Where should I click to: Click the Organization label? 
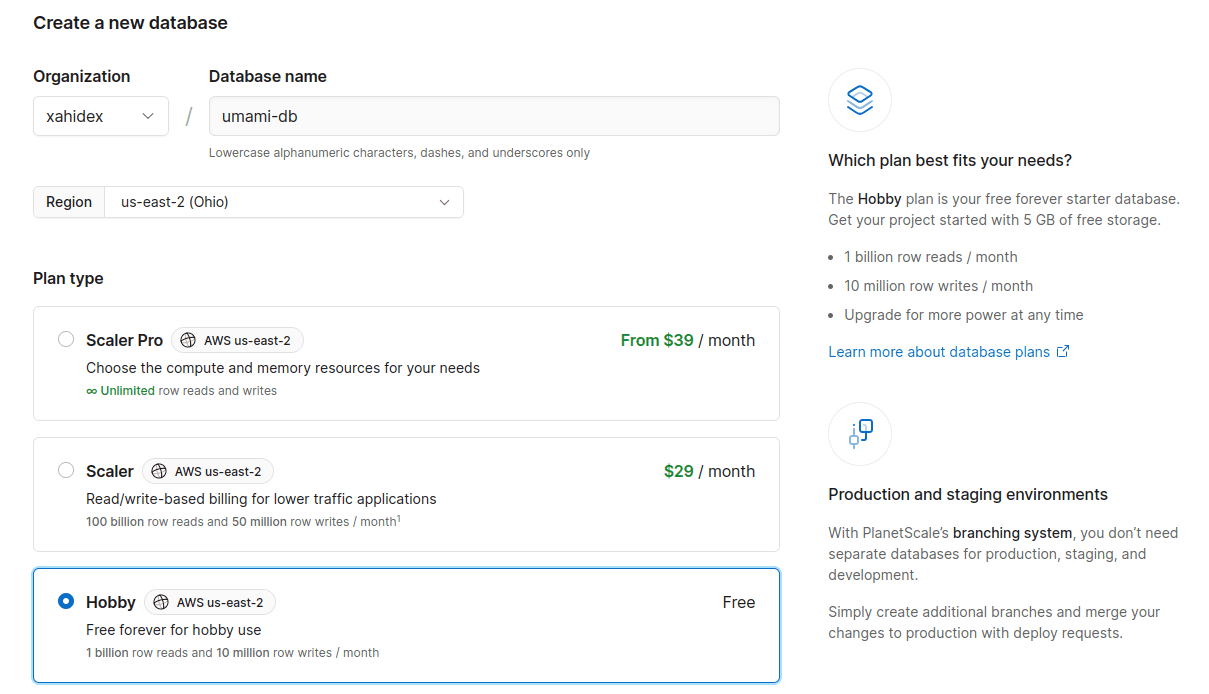coord(82,76)
